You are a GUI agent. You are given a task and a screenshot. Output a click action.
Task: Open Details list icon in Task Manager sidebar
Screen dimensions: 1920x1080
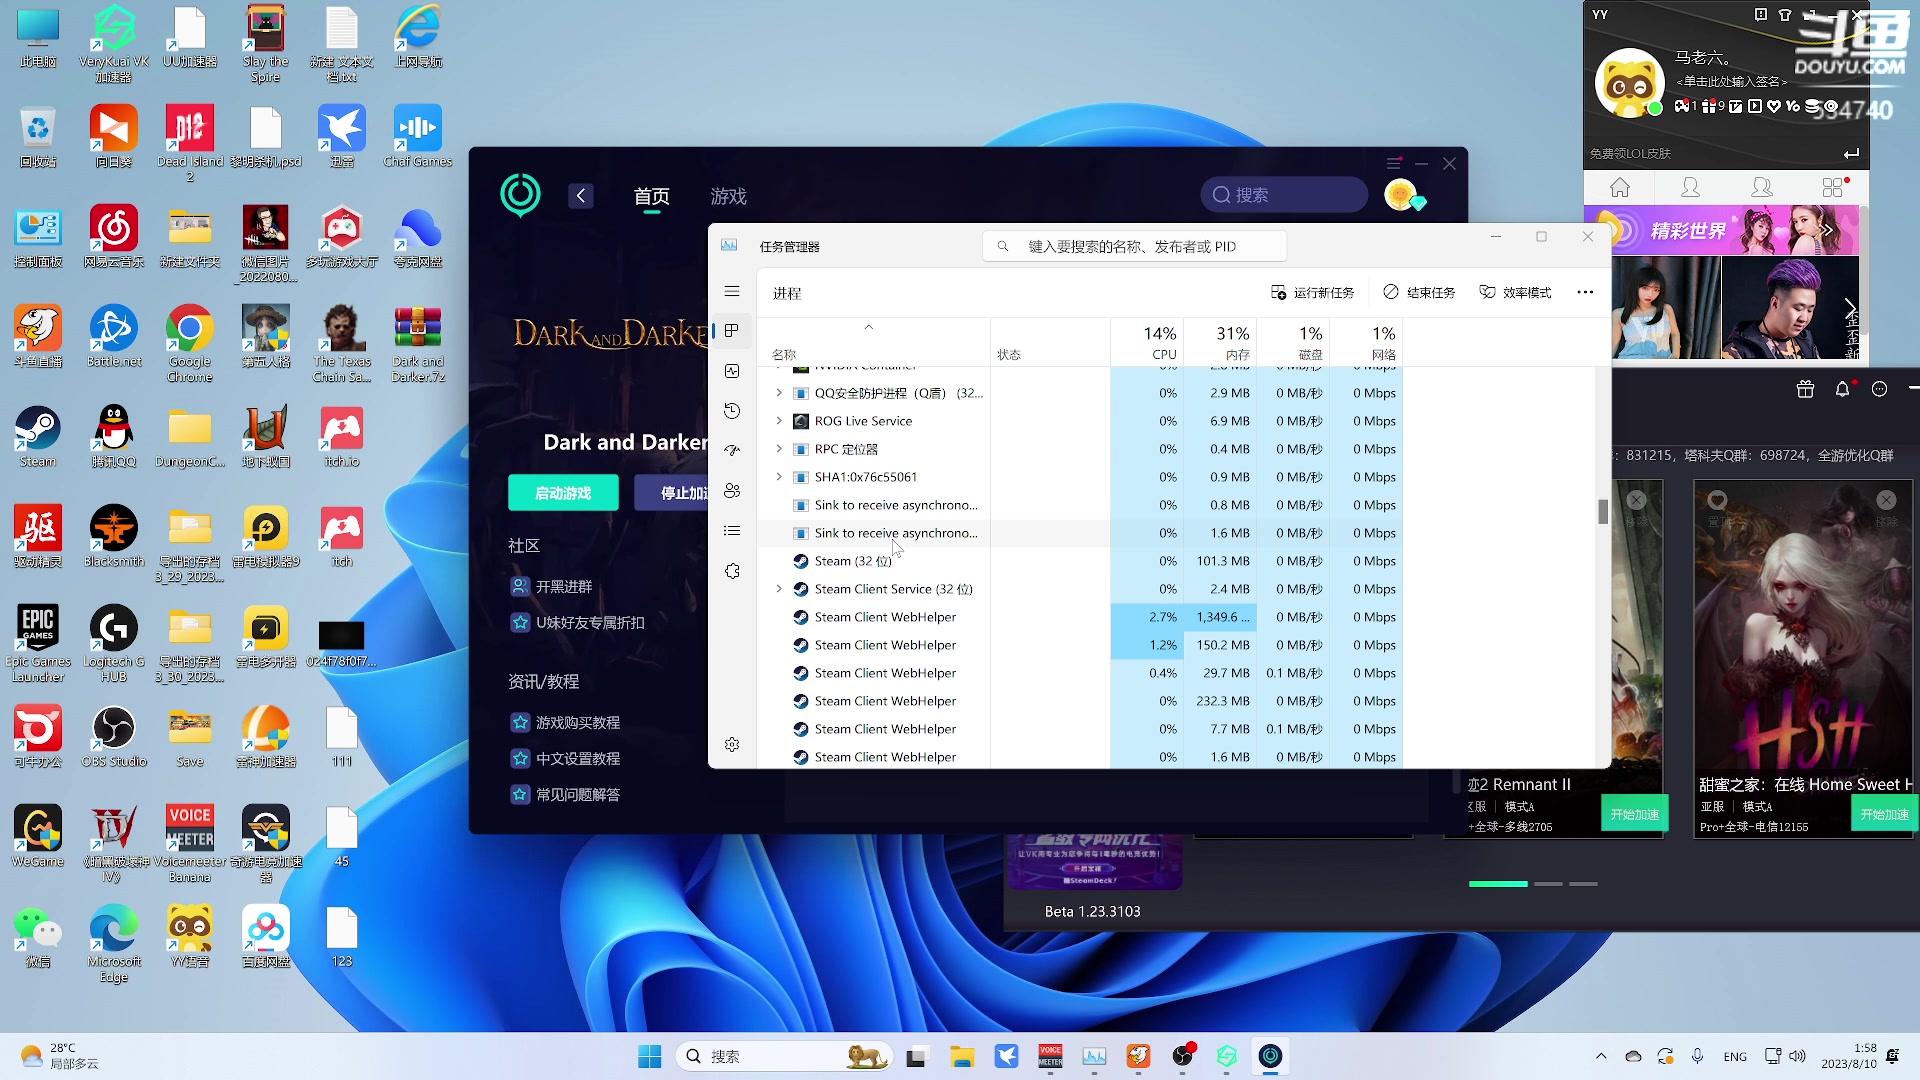[732, 531]
